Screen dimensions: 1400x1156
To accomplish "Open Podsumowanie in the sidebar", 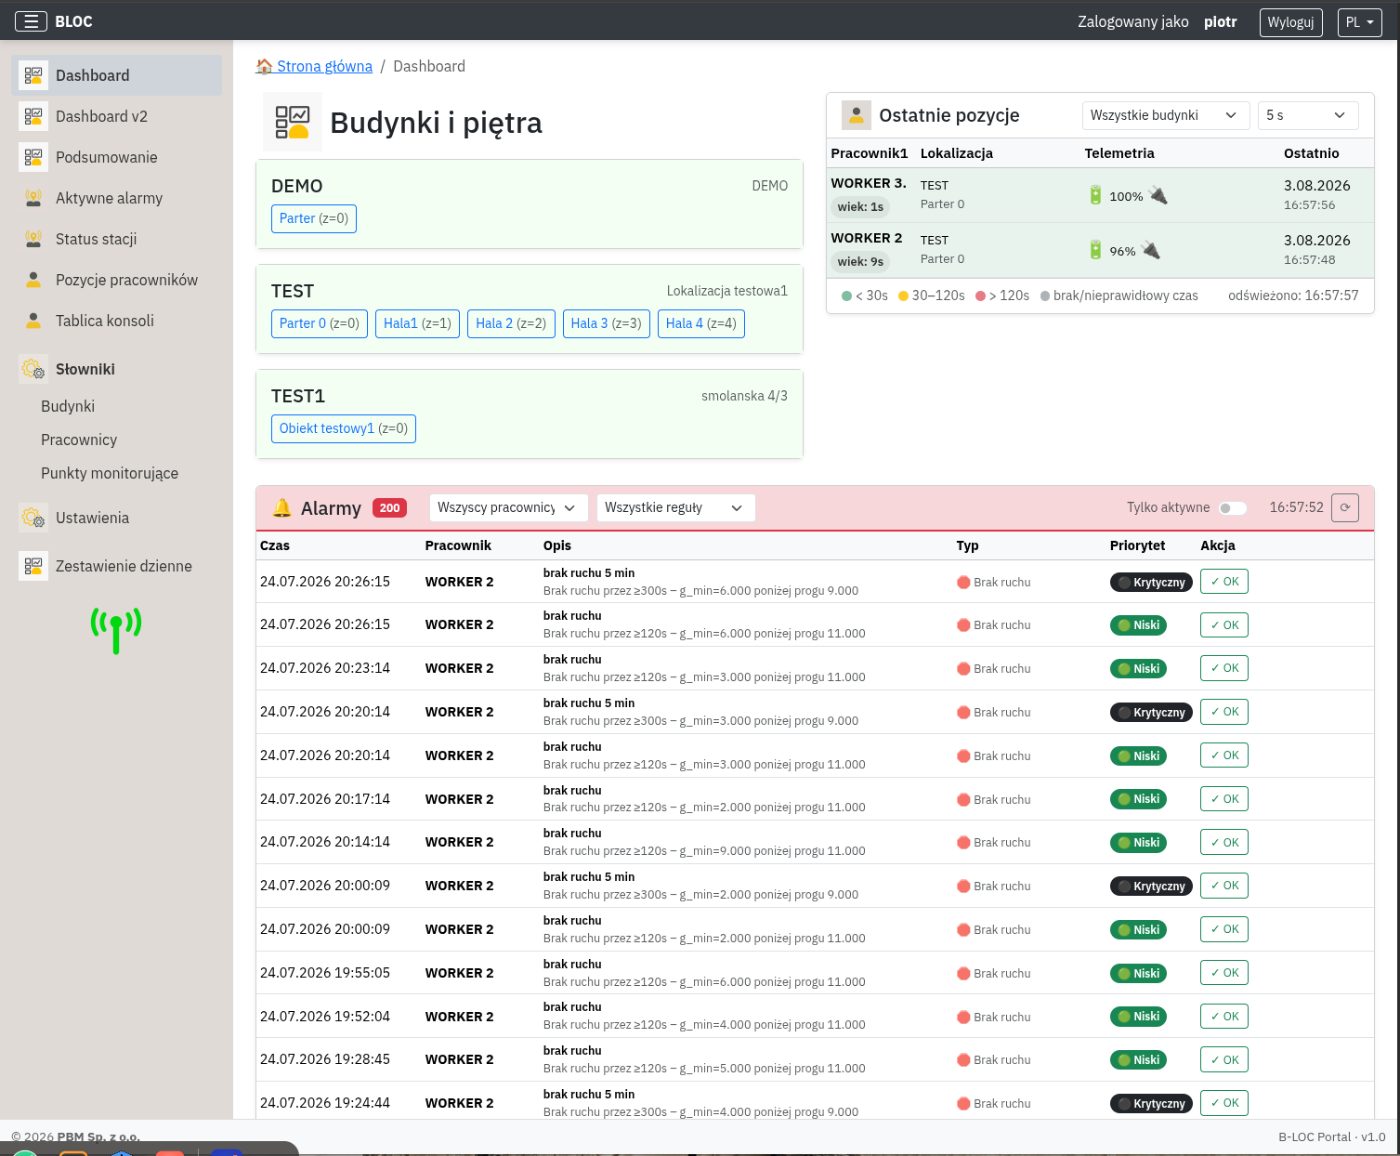I will click(x=117, y=157).
